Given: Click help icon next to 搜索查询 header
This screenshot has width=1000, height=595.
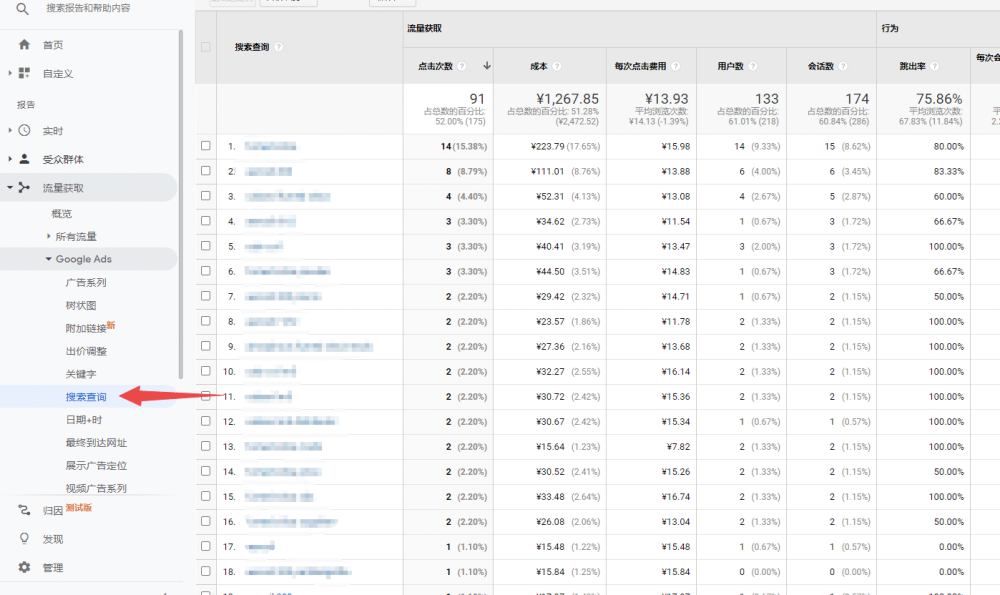Looking at the screenshot, I should coord(279,47).
